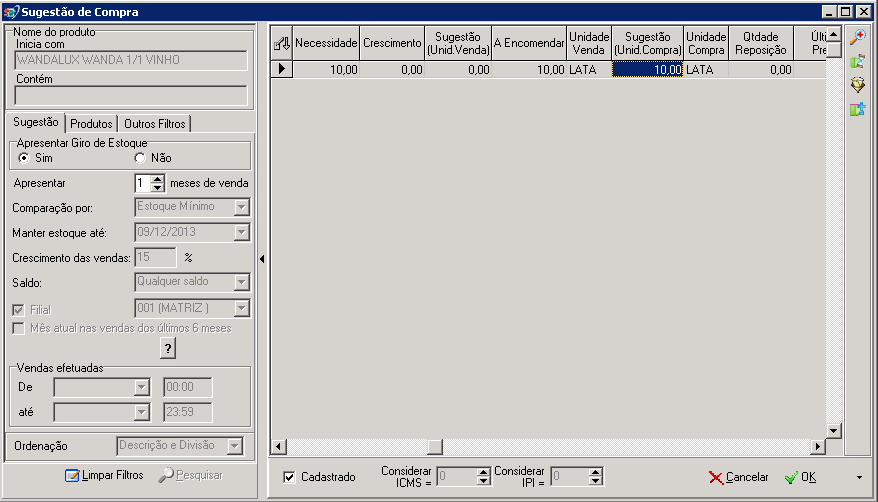Decrease the Considerar IPI value
Image resolution: width=878 pixels, height=502 pixels.
click(596, 481)
